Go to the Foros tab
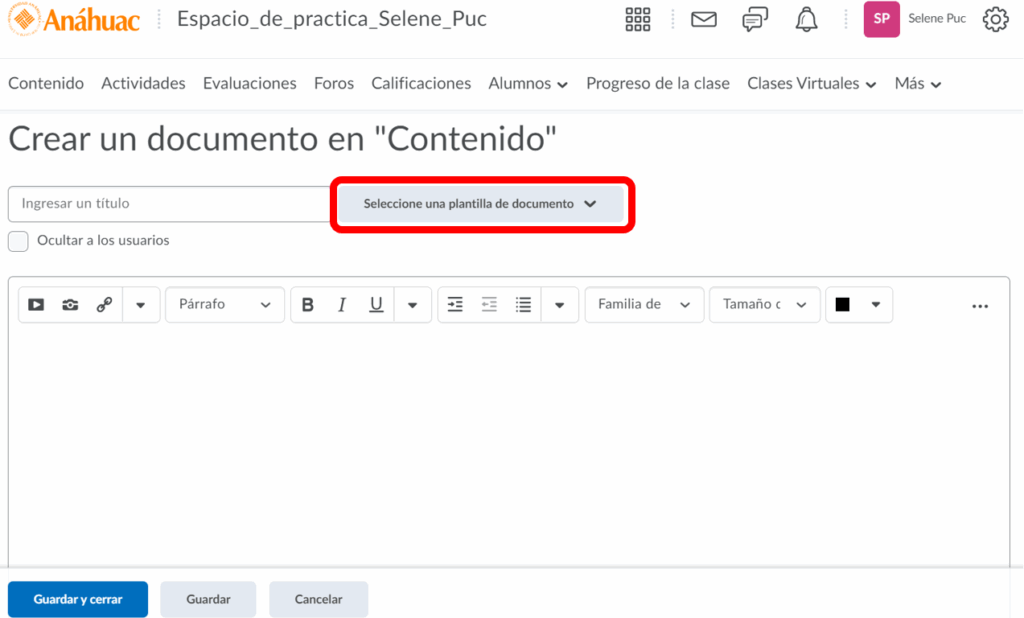Image resolution: width=1024 pixels, height=618 pixels. 334,84
